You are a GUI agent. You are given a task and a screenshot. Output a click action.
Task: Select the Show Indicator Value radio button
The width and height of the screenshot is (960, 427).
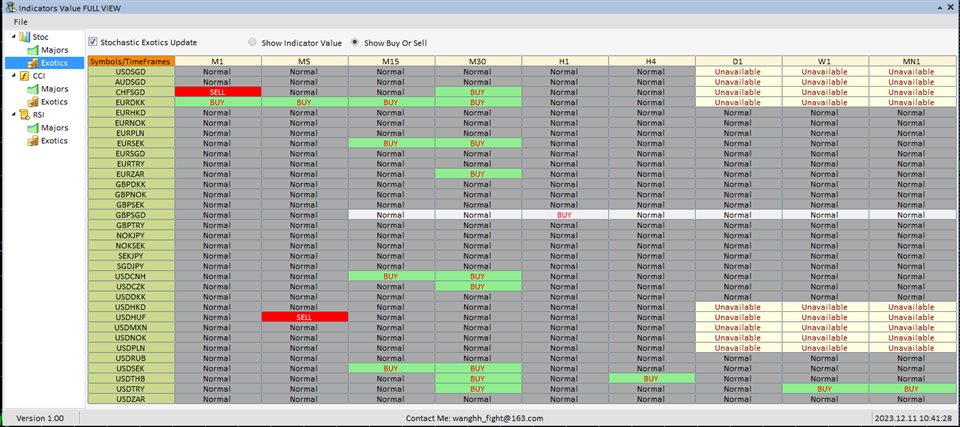point(252,43)
